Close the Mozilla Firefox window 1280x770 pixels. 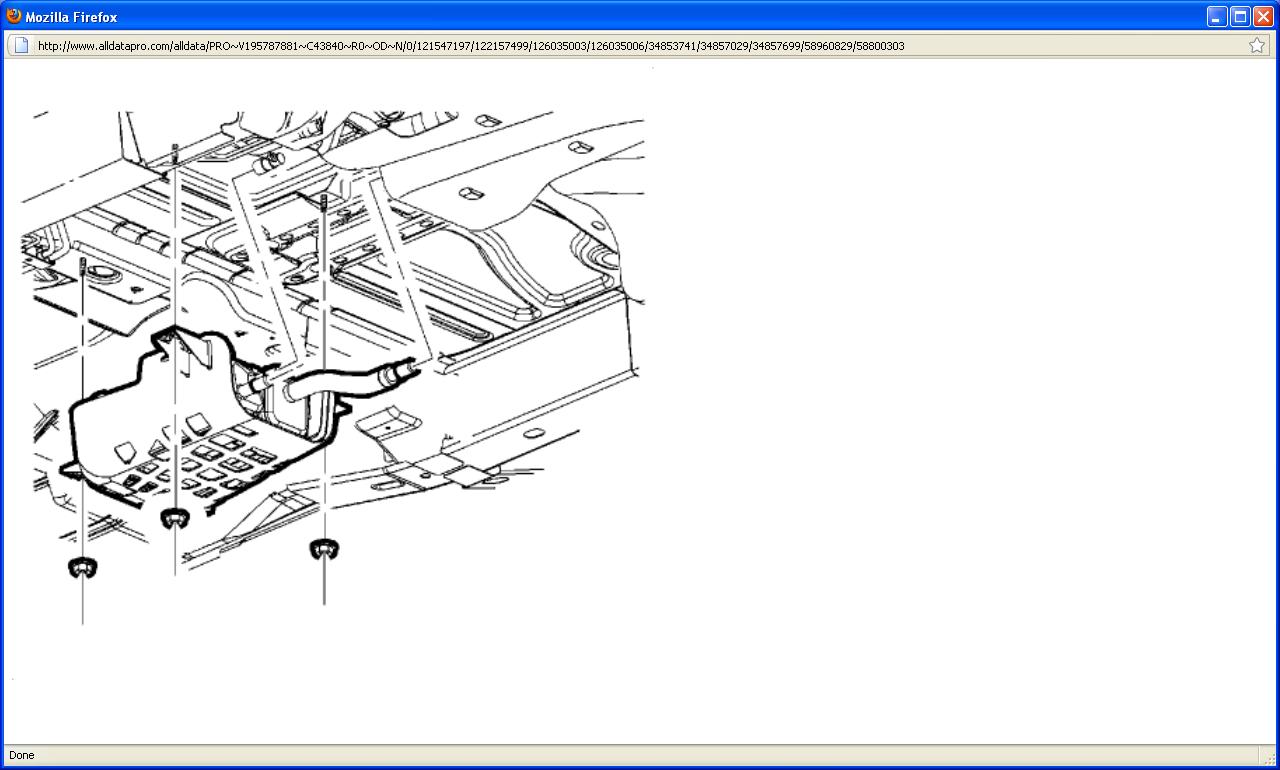(x=1263, y=17)
